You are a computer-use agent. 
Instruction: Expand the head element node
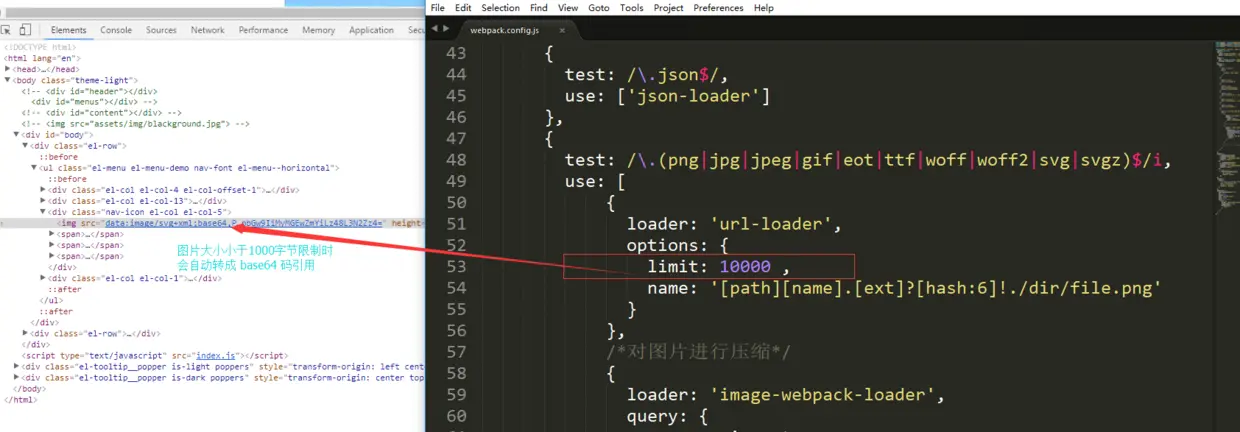coord(8,69)
